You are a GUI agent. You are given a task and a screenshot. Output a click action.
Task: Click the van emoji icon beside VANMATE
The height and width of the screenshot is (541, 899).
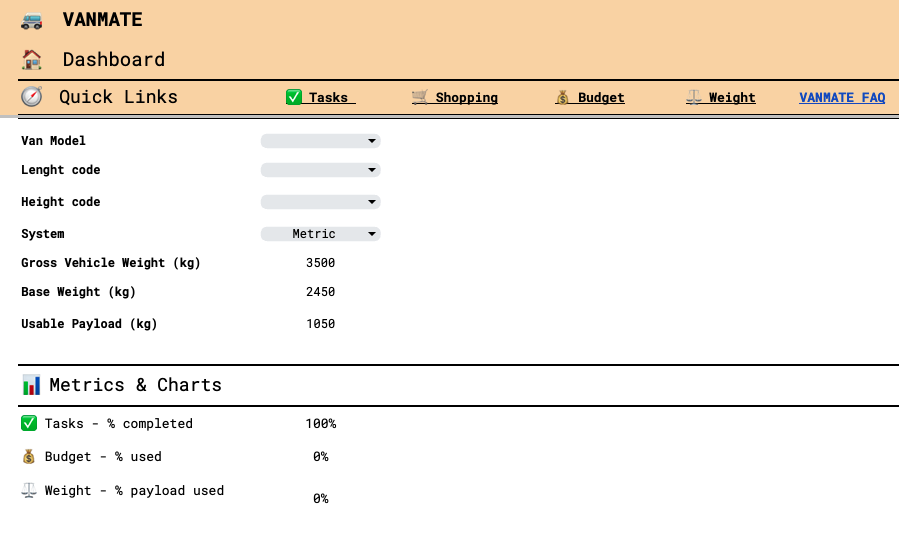coord(32,21)
